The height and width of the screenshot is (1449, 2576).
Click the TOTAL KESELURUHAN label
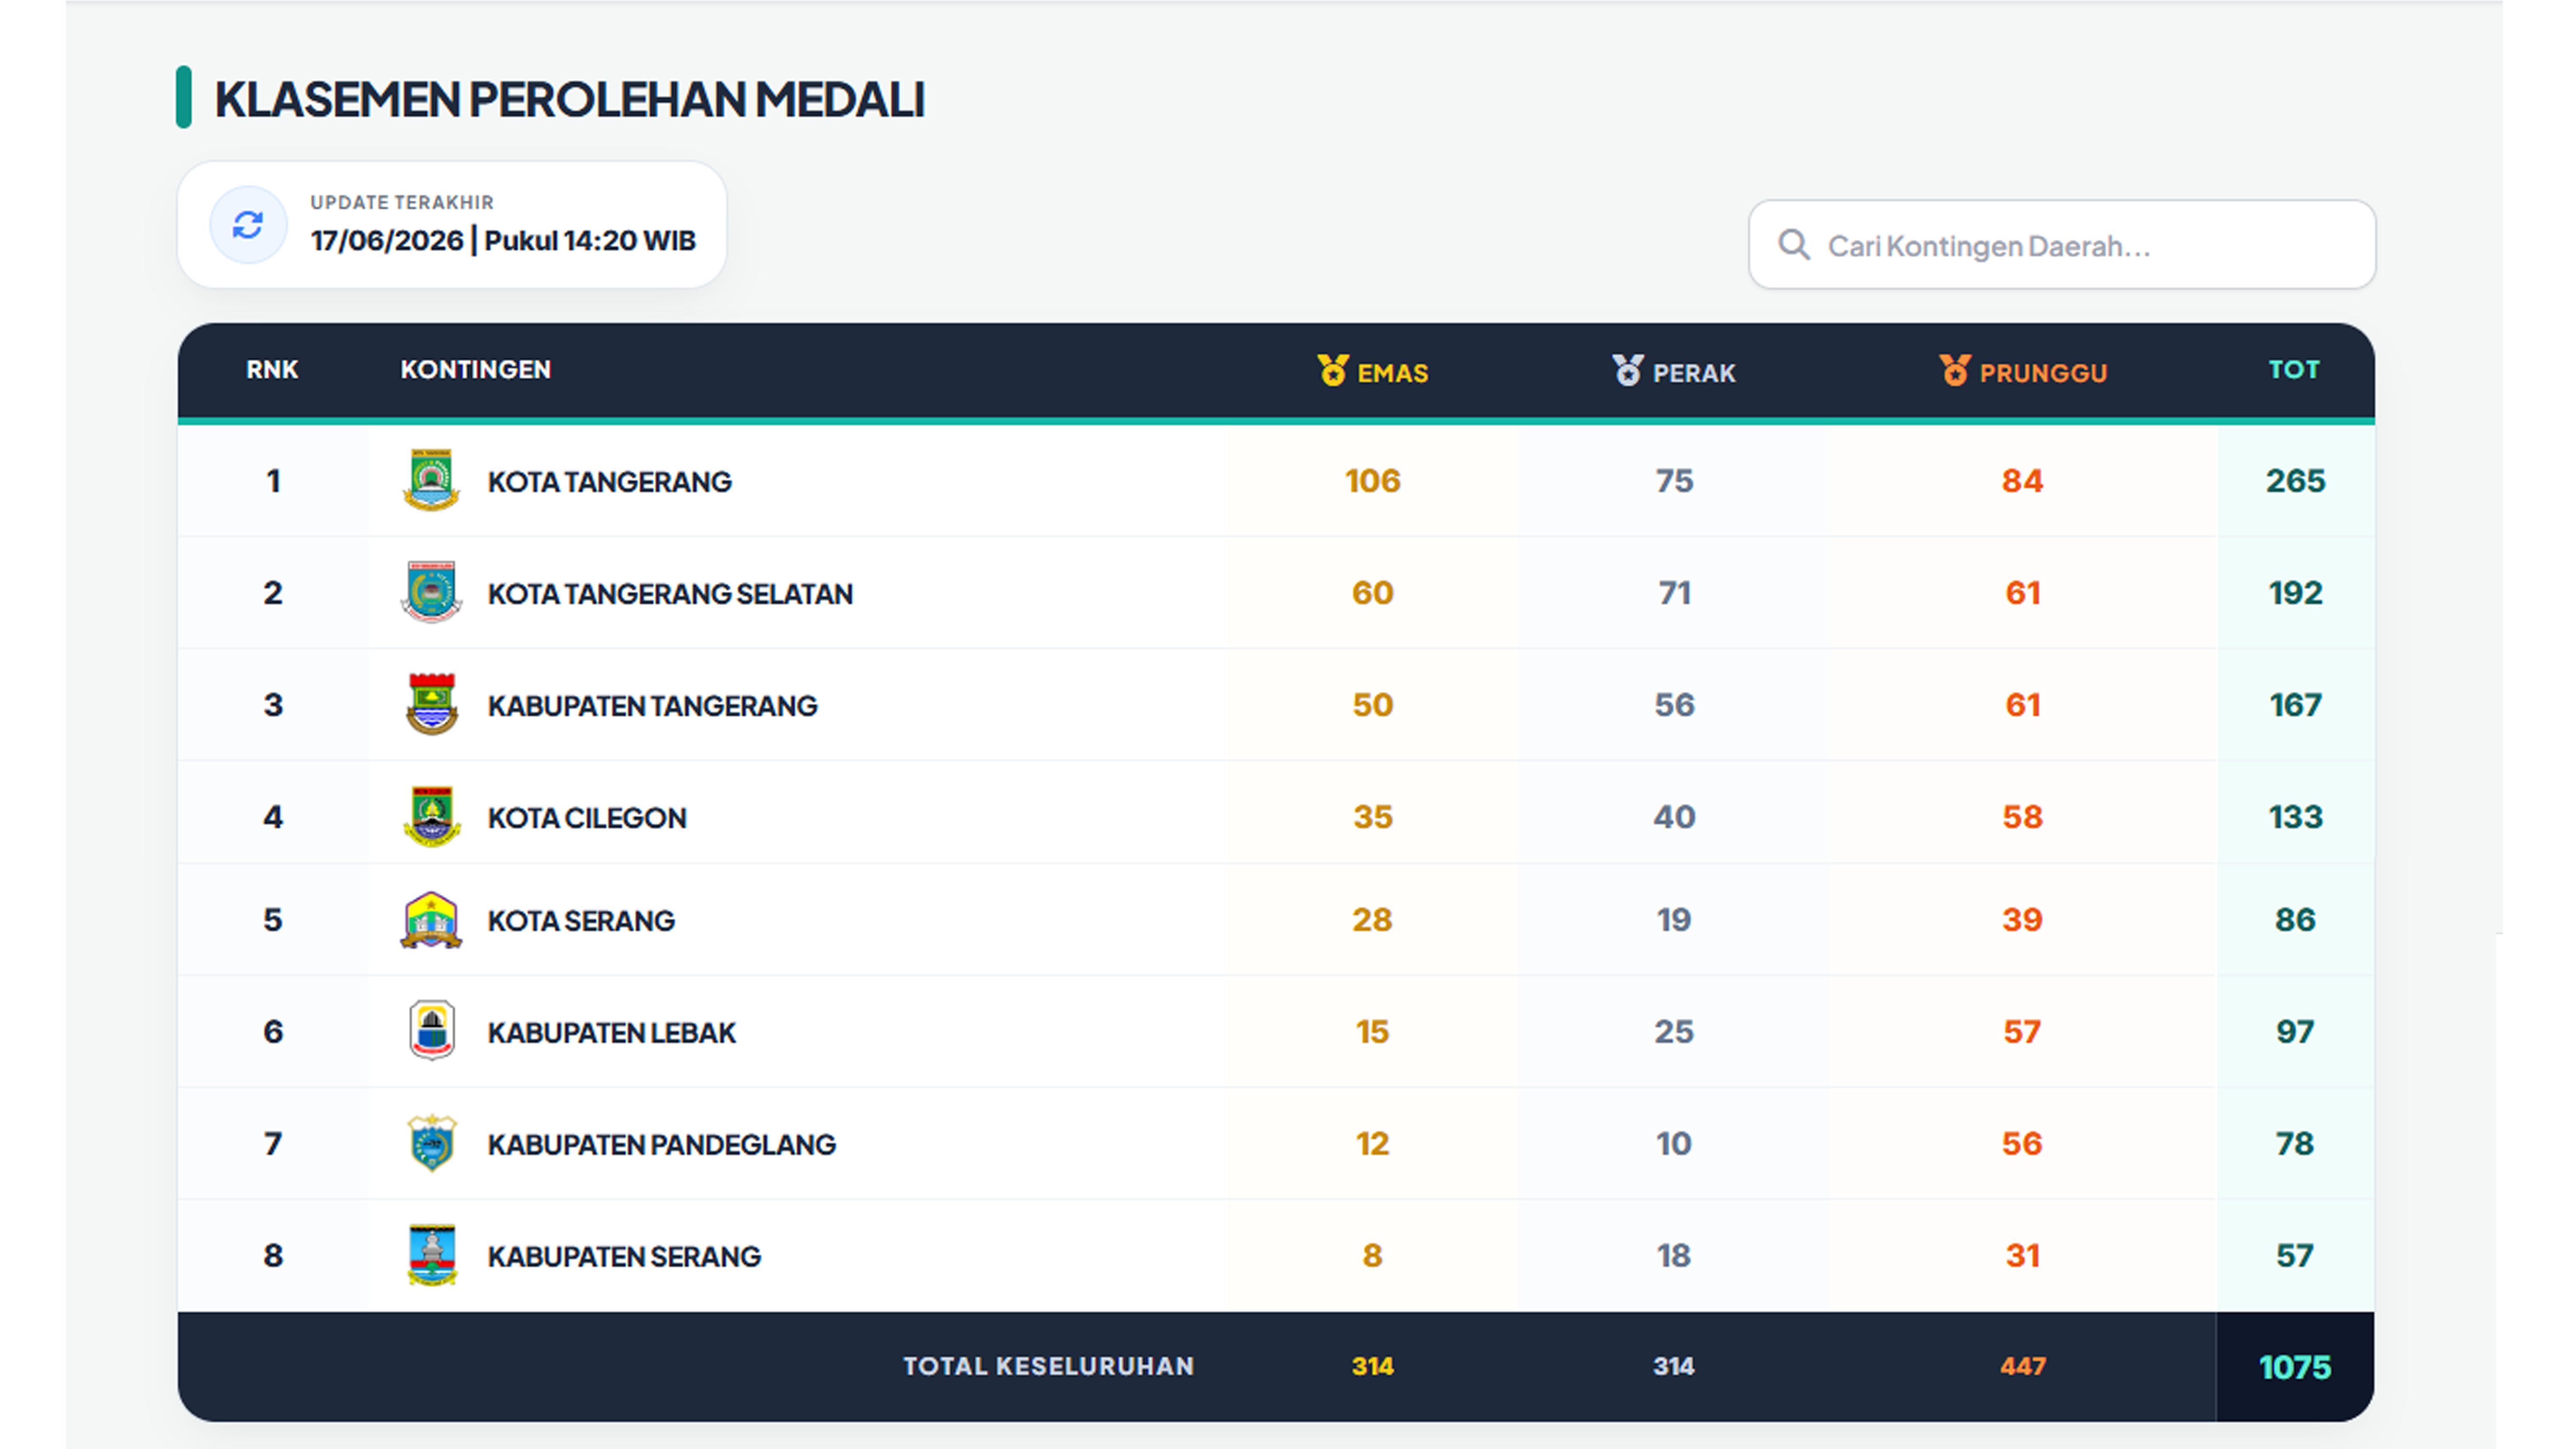click(x=1049, y=1366)
